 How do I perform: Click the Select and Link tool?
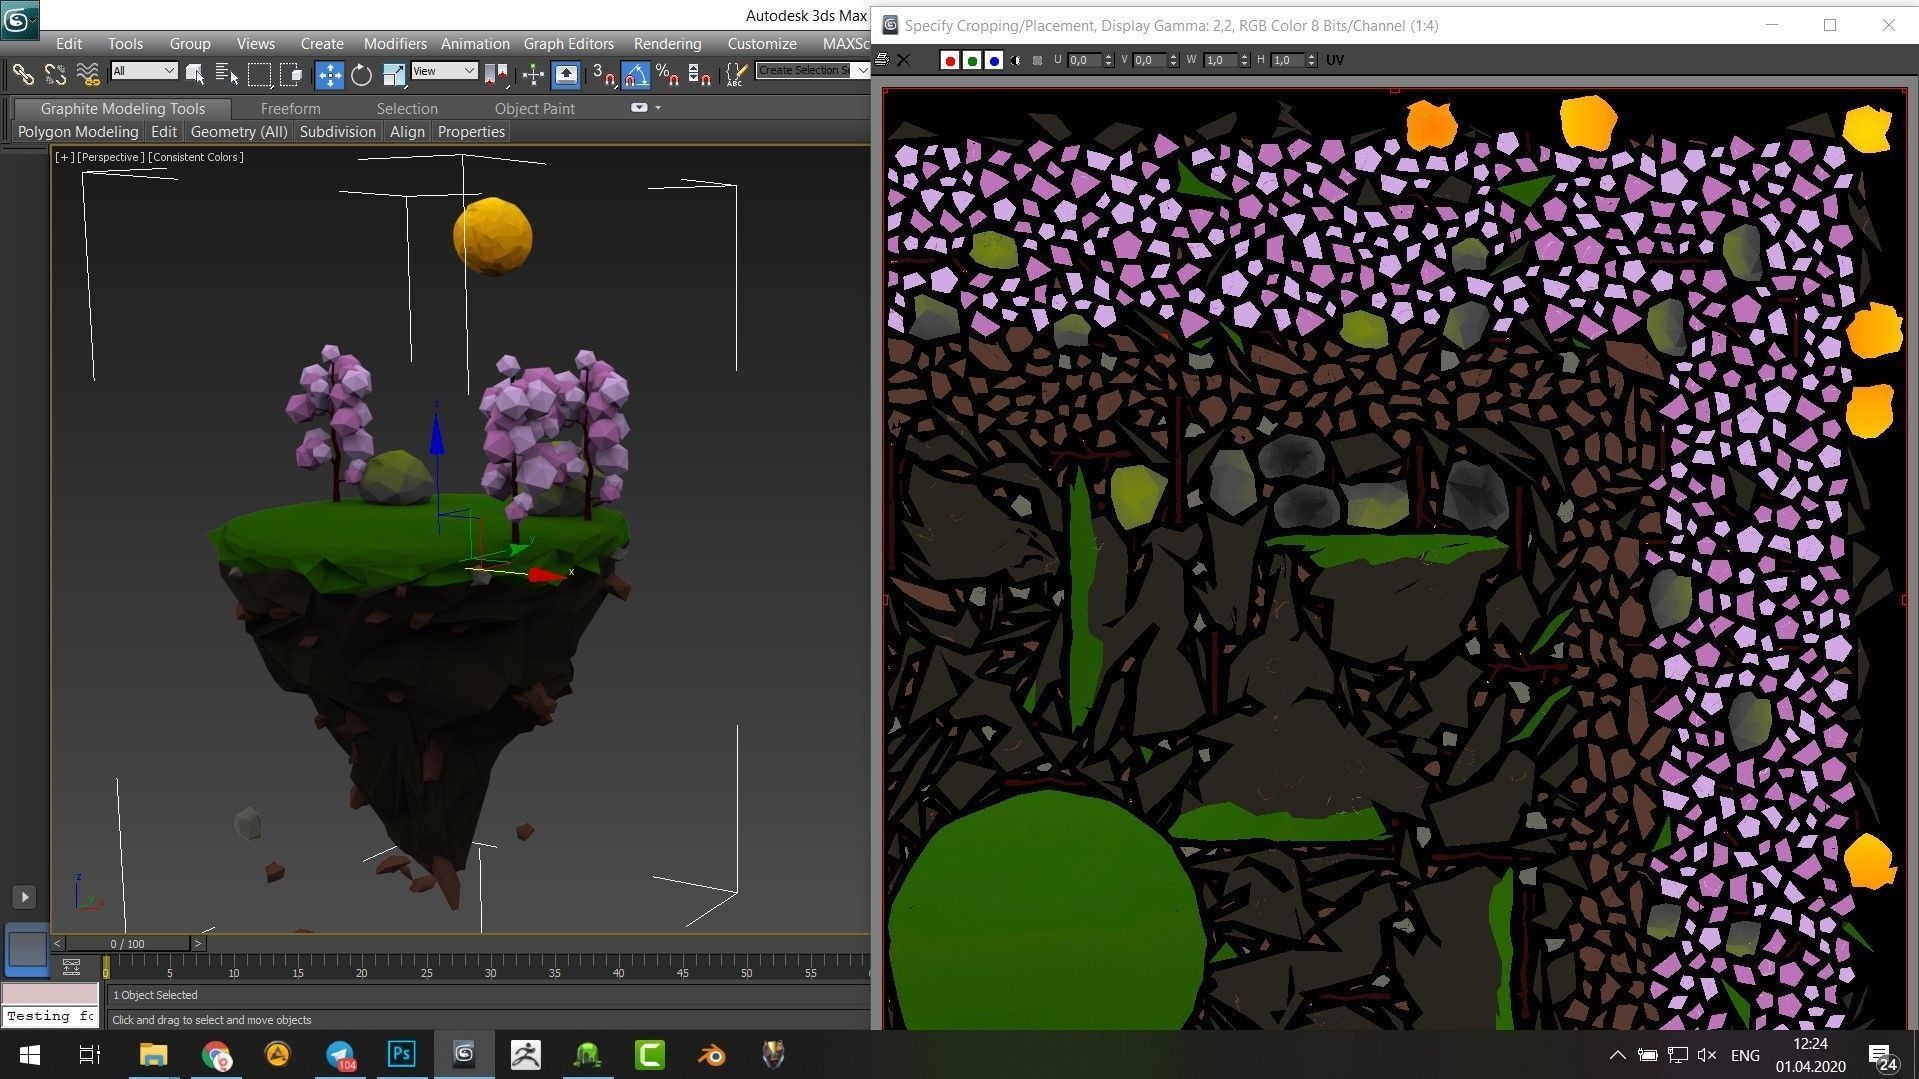point(23,74)
